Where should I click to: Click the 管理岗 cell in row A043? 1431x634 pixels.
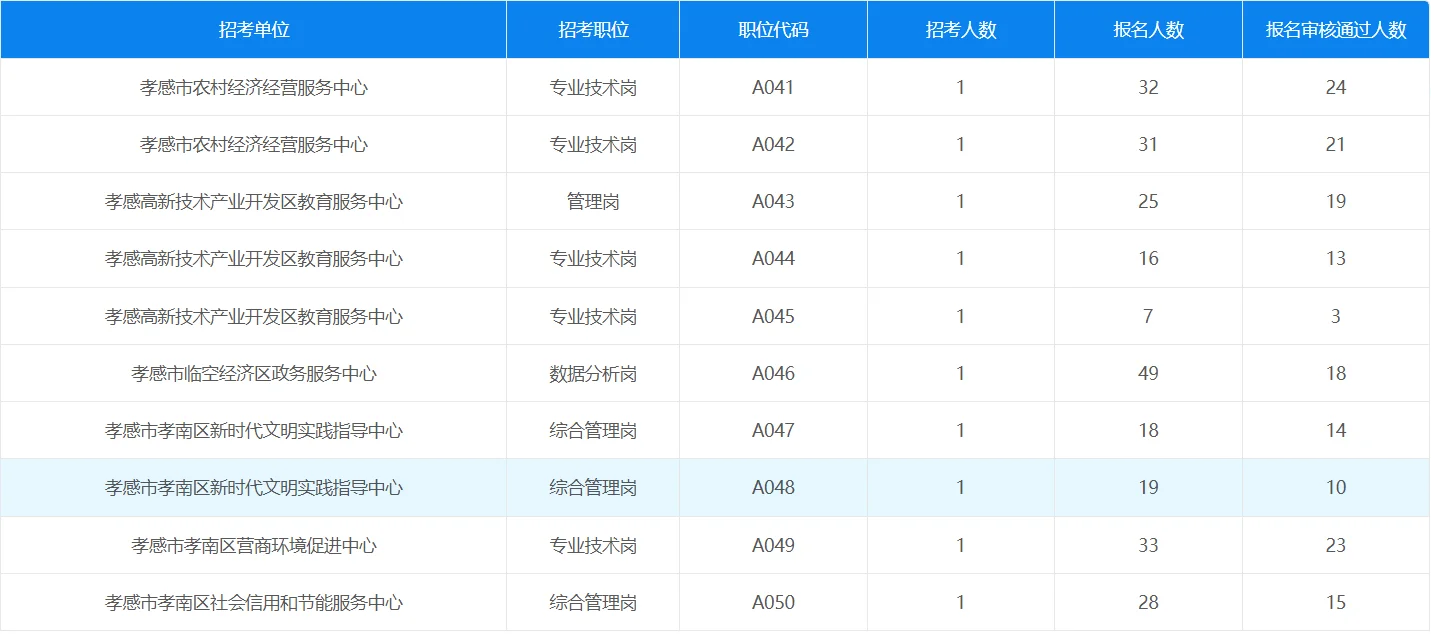(x=594, y=200)
